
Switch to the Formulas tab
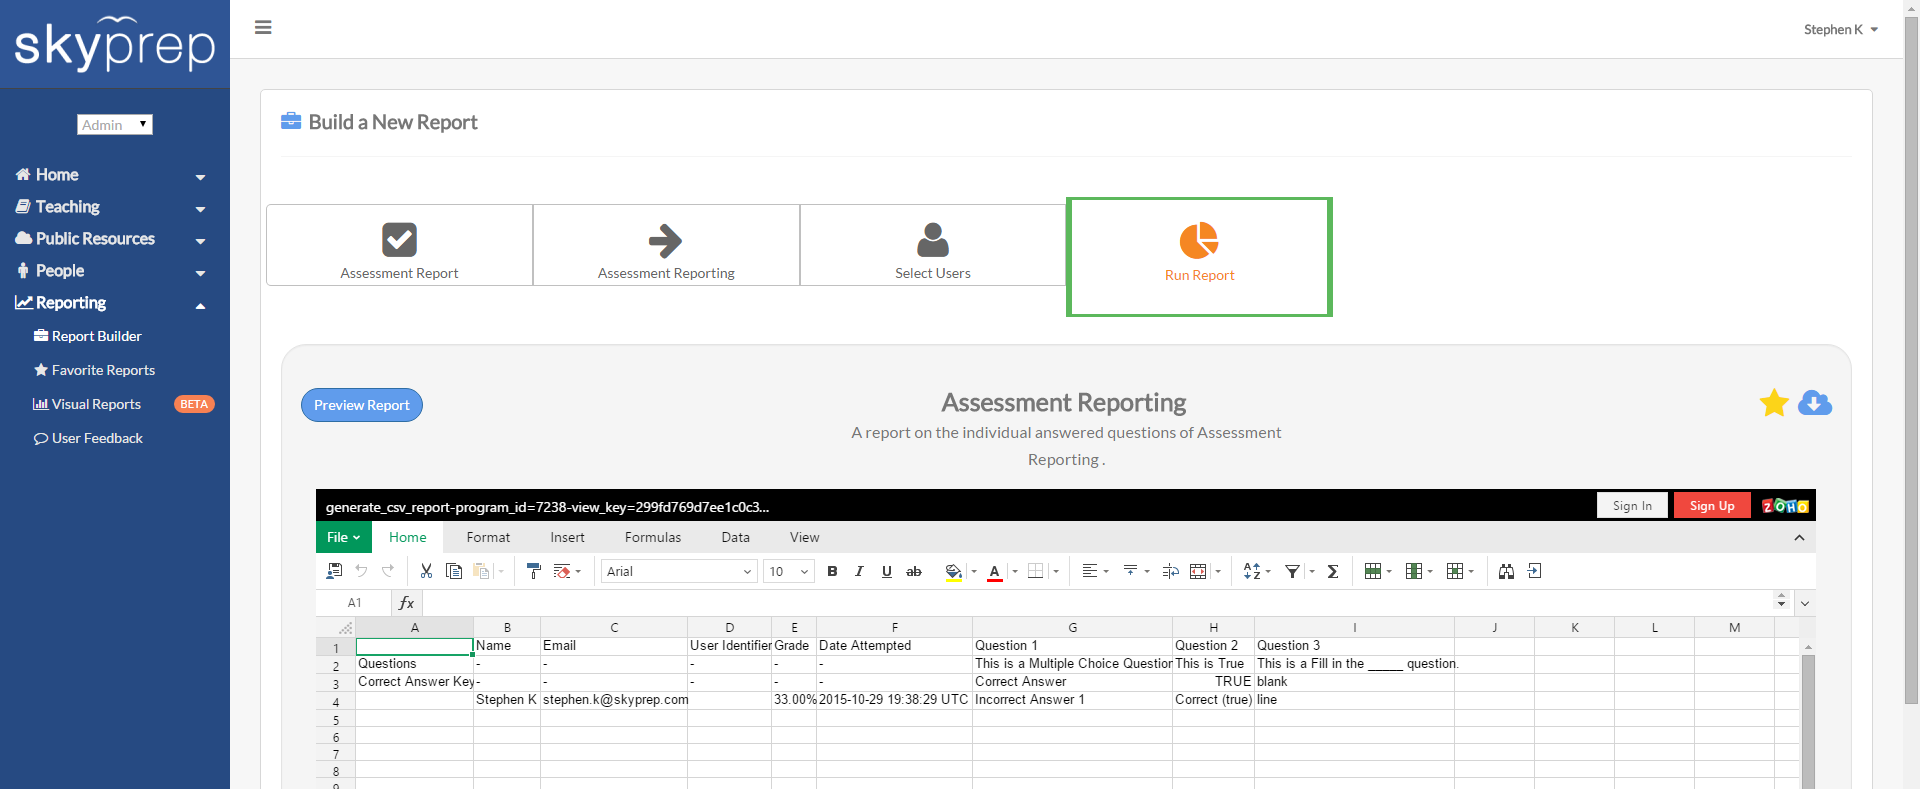pos(652,537)
